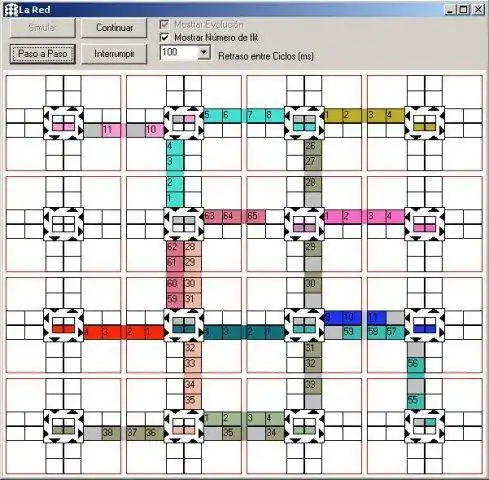This screenshot has height=480, width=489.
Task: Click the dark teal flit numbered 4
Action: (x=213, y=332)
